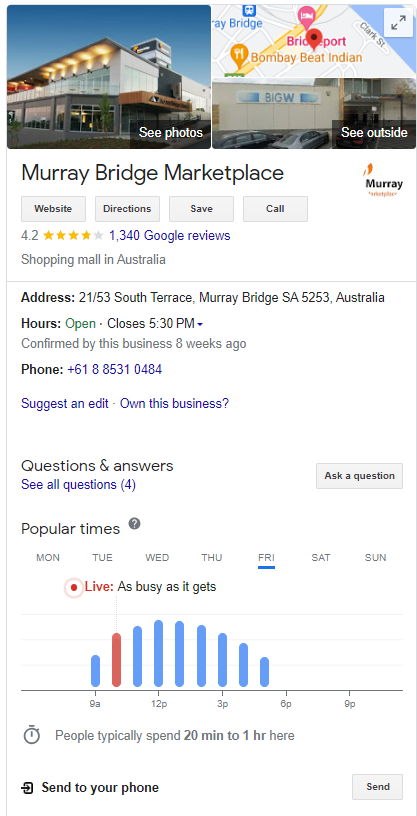Screen dimensions: 417x816
Task: Select the MON tab in Popular times
Action: (48, 558)
